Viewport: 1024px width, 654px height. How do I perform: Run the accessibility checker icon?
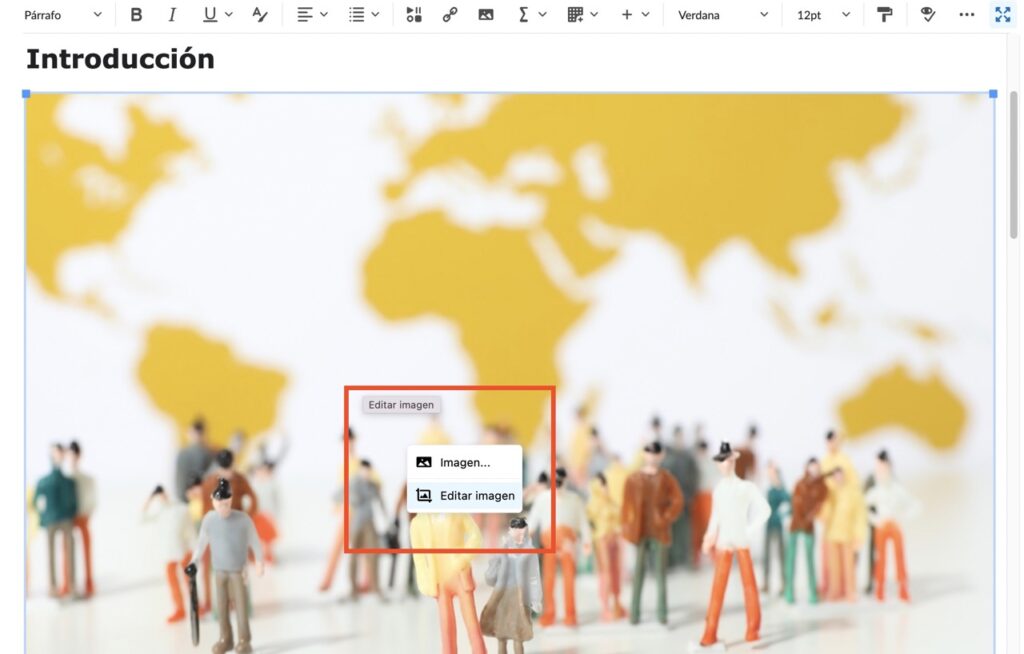928,15
